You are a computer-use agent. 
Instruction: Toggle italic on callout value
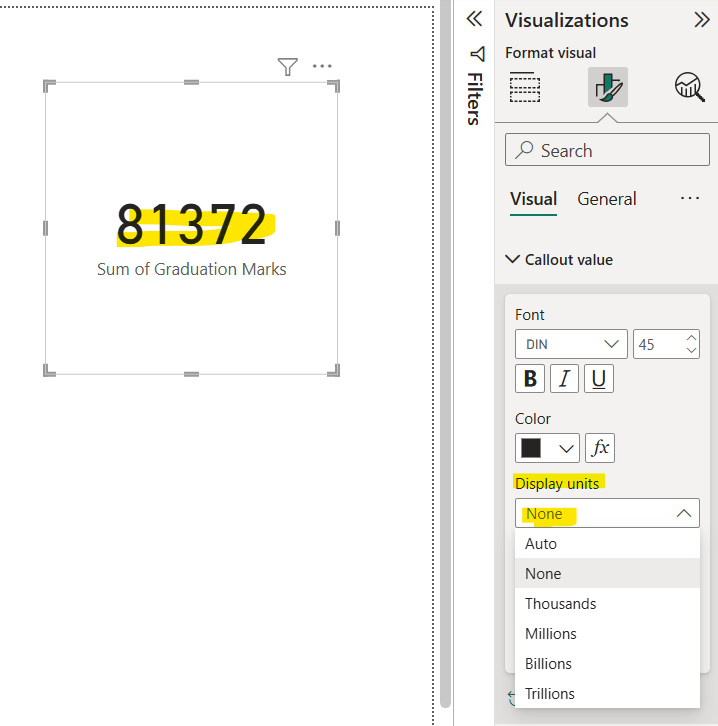click(x=564, y=379)
